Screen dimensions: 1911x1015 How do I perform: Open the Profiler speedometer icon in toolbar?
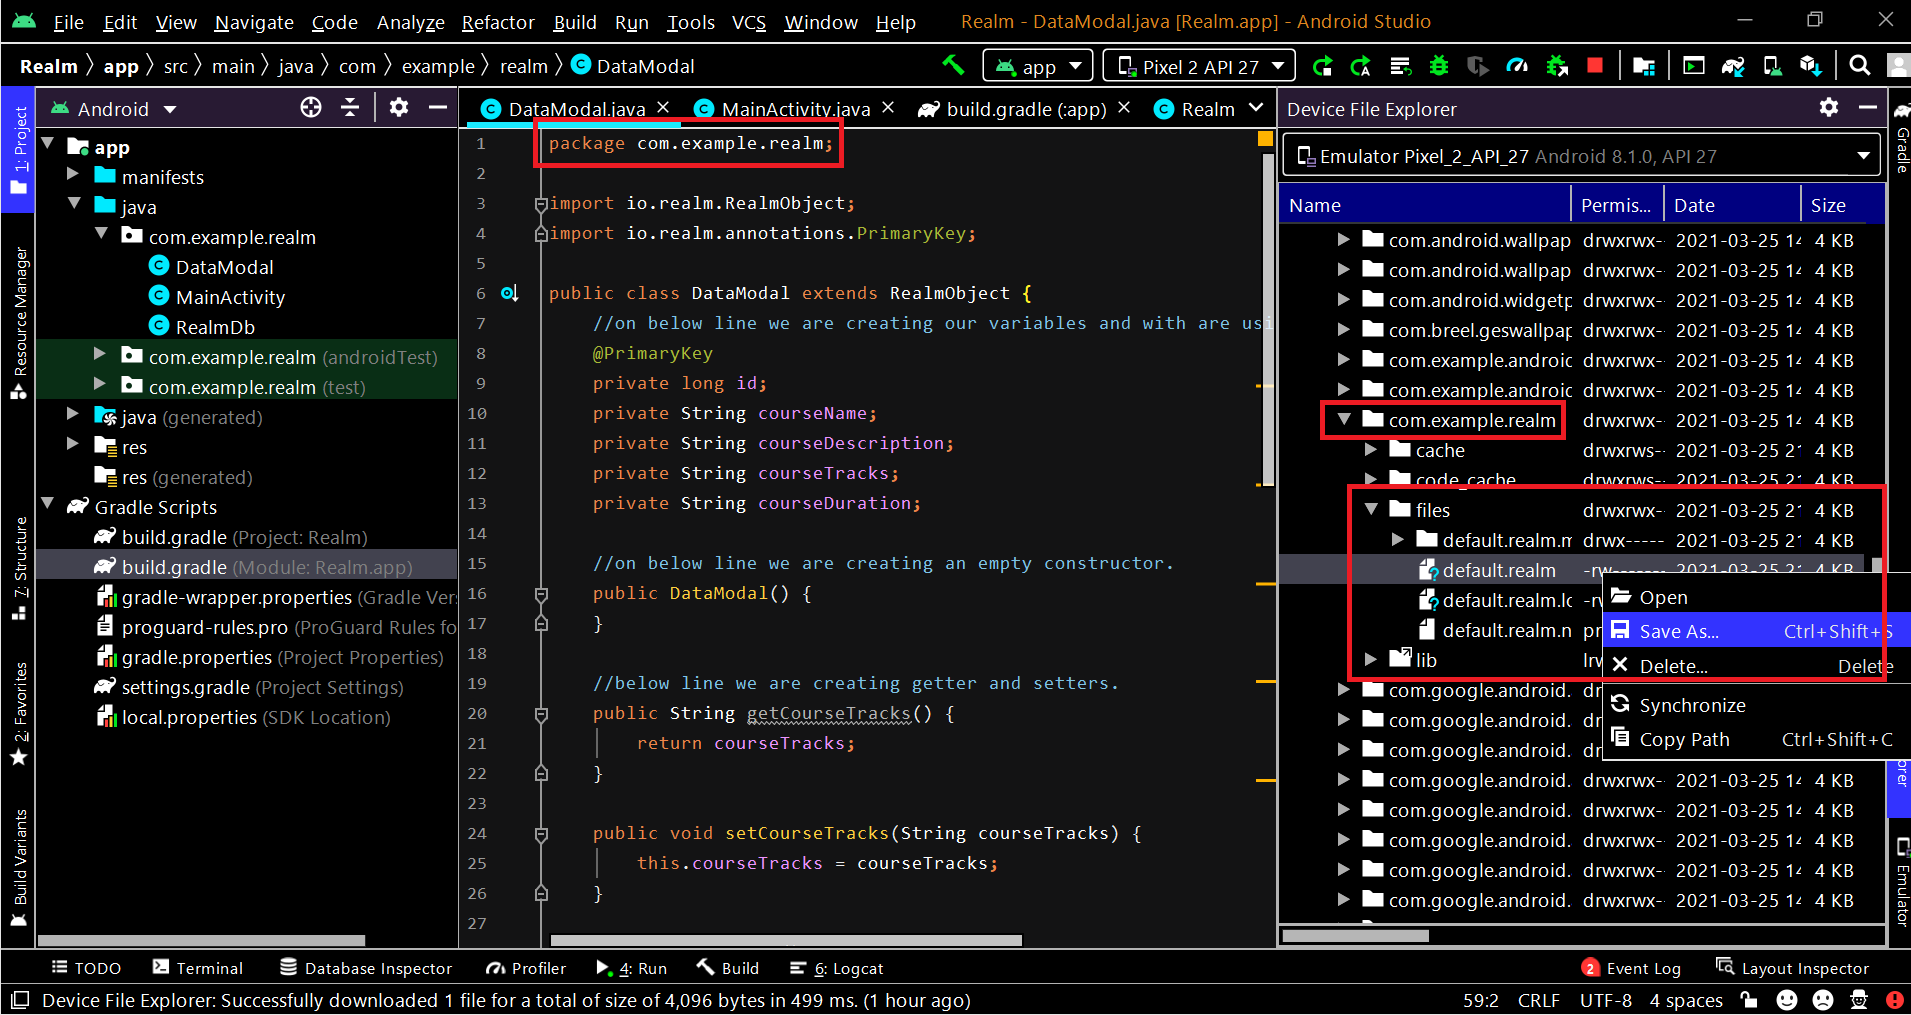[x=1517, y=66]
